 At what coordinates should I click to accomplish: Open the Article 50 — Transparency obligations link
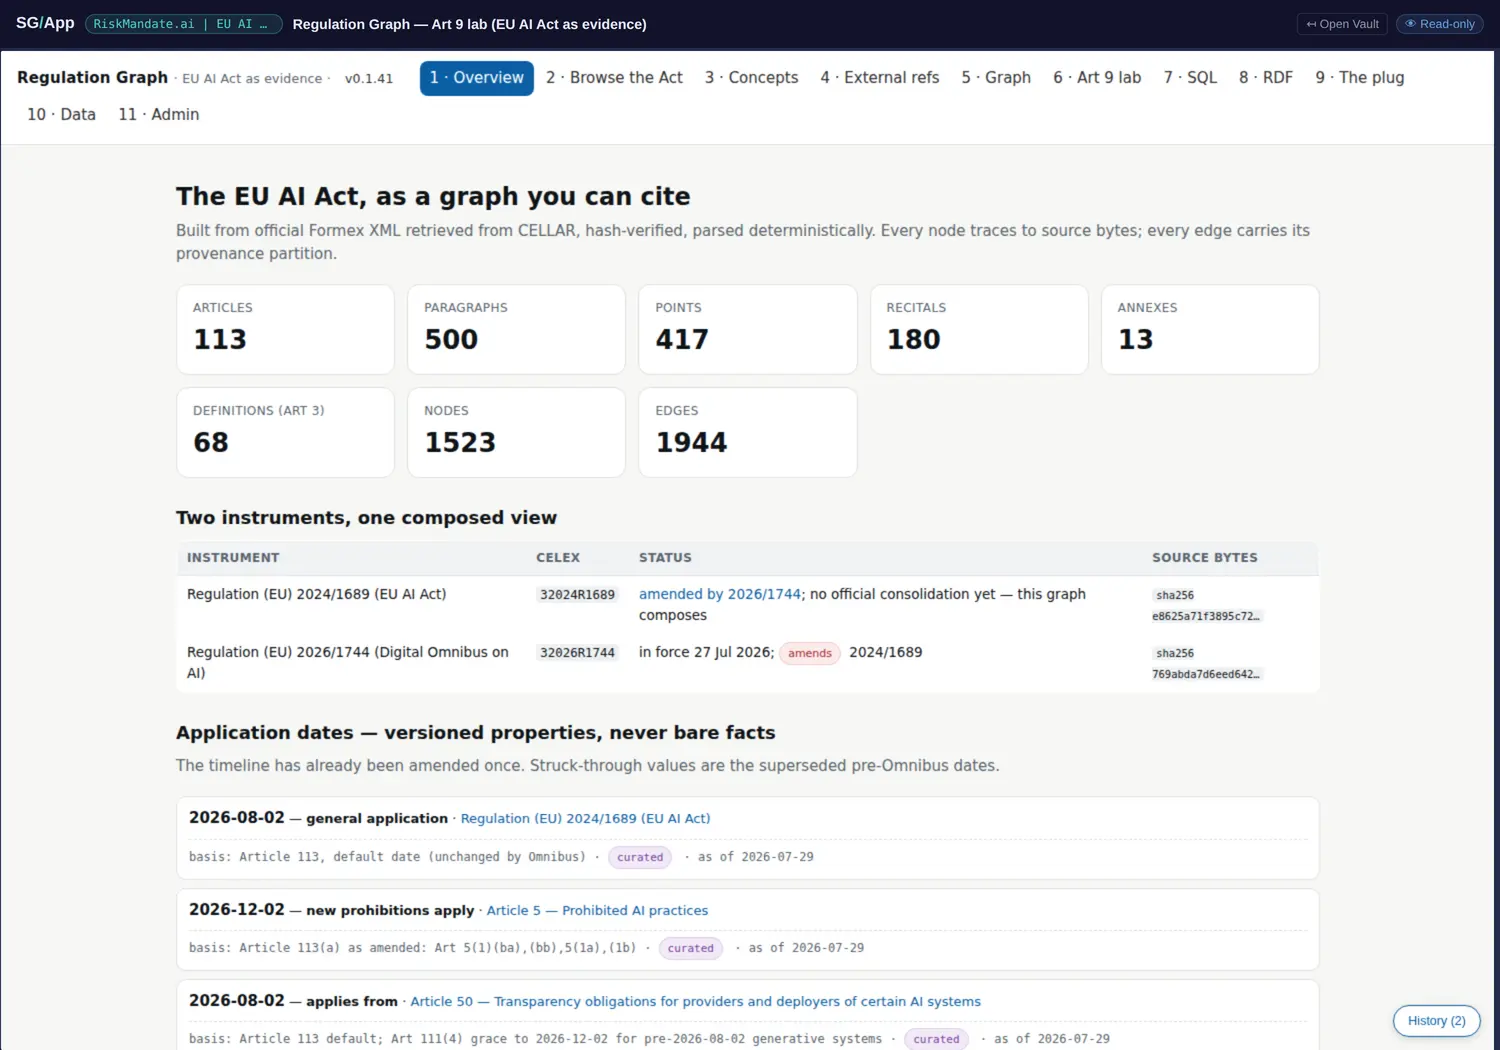[x=695, y=1001]
